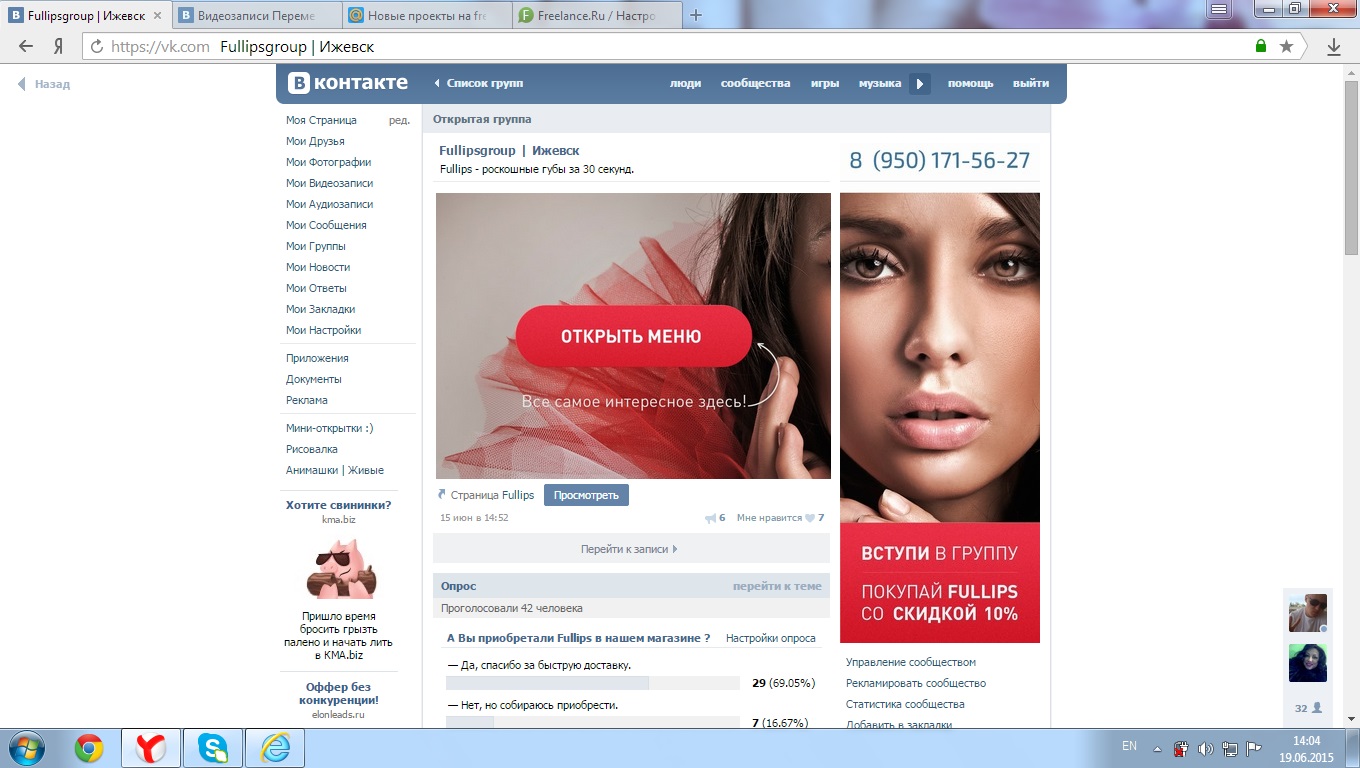
Task: Open помощь in the VK header
Action: coord(971,84)
